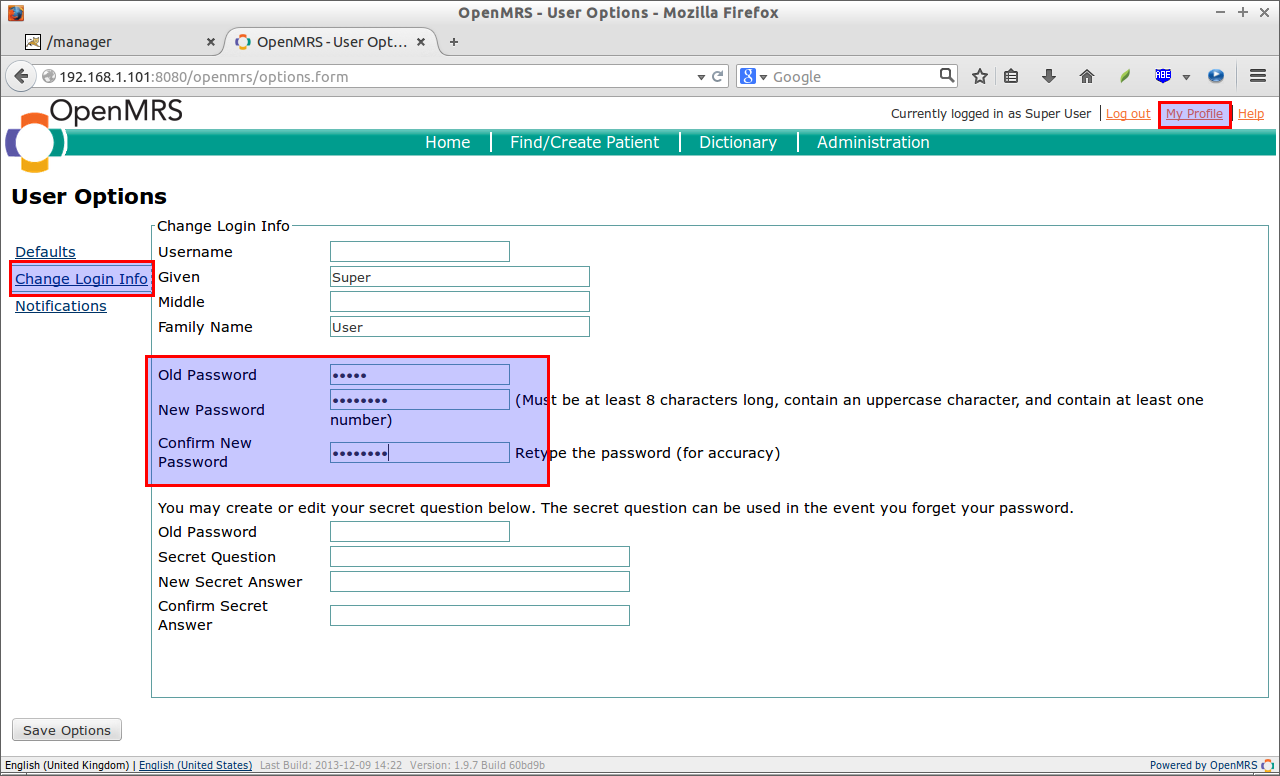
Task: Switch to the /manager tab
Action: [x=120, y=42]
